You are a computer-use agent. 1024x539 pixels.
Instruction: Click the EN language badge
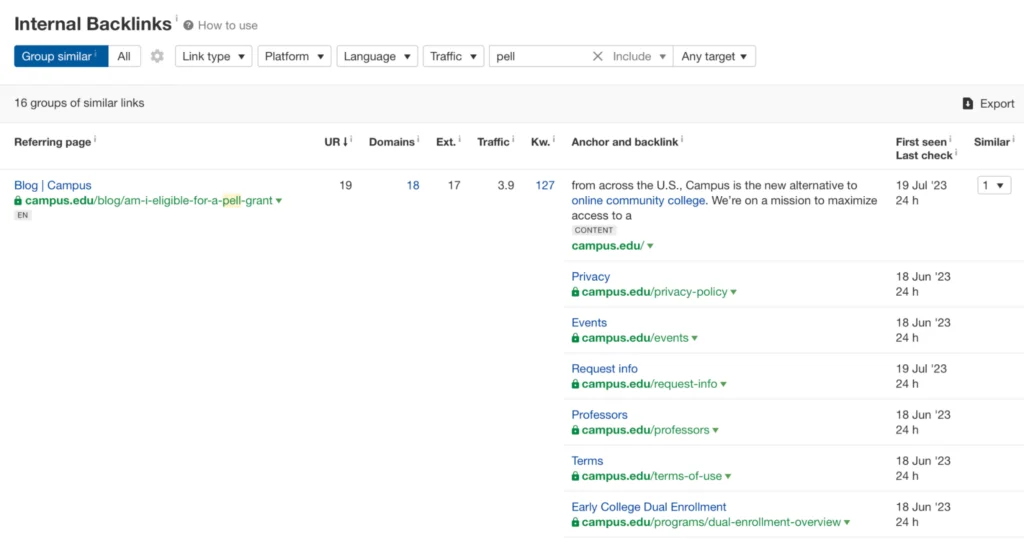click(x=23, y=216)
